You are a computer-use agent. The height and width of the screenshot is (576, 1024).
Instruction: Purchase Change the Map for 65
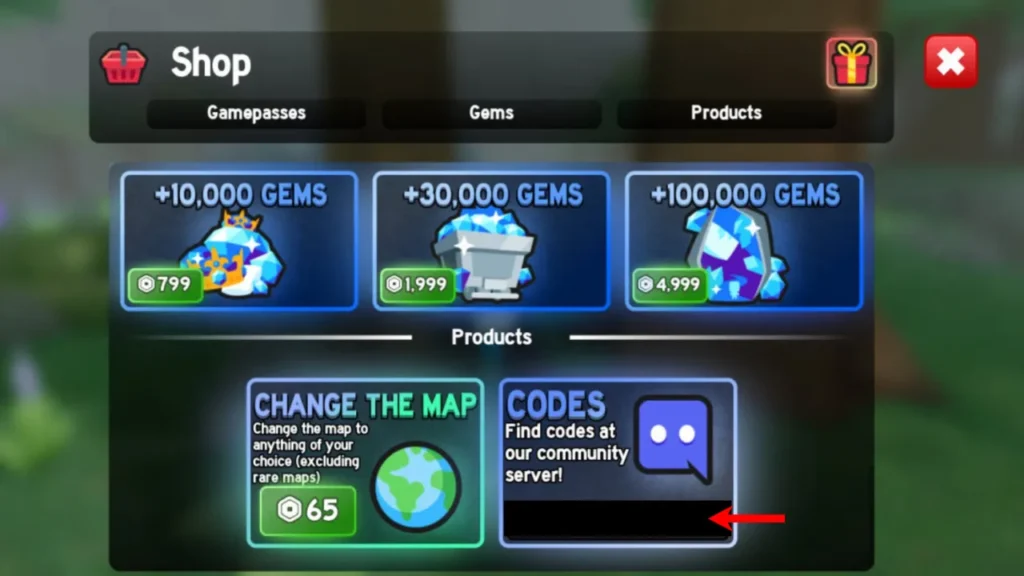(x=308, y=509)
